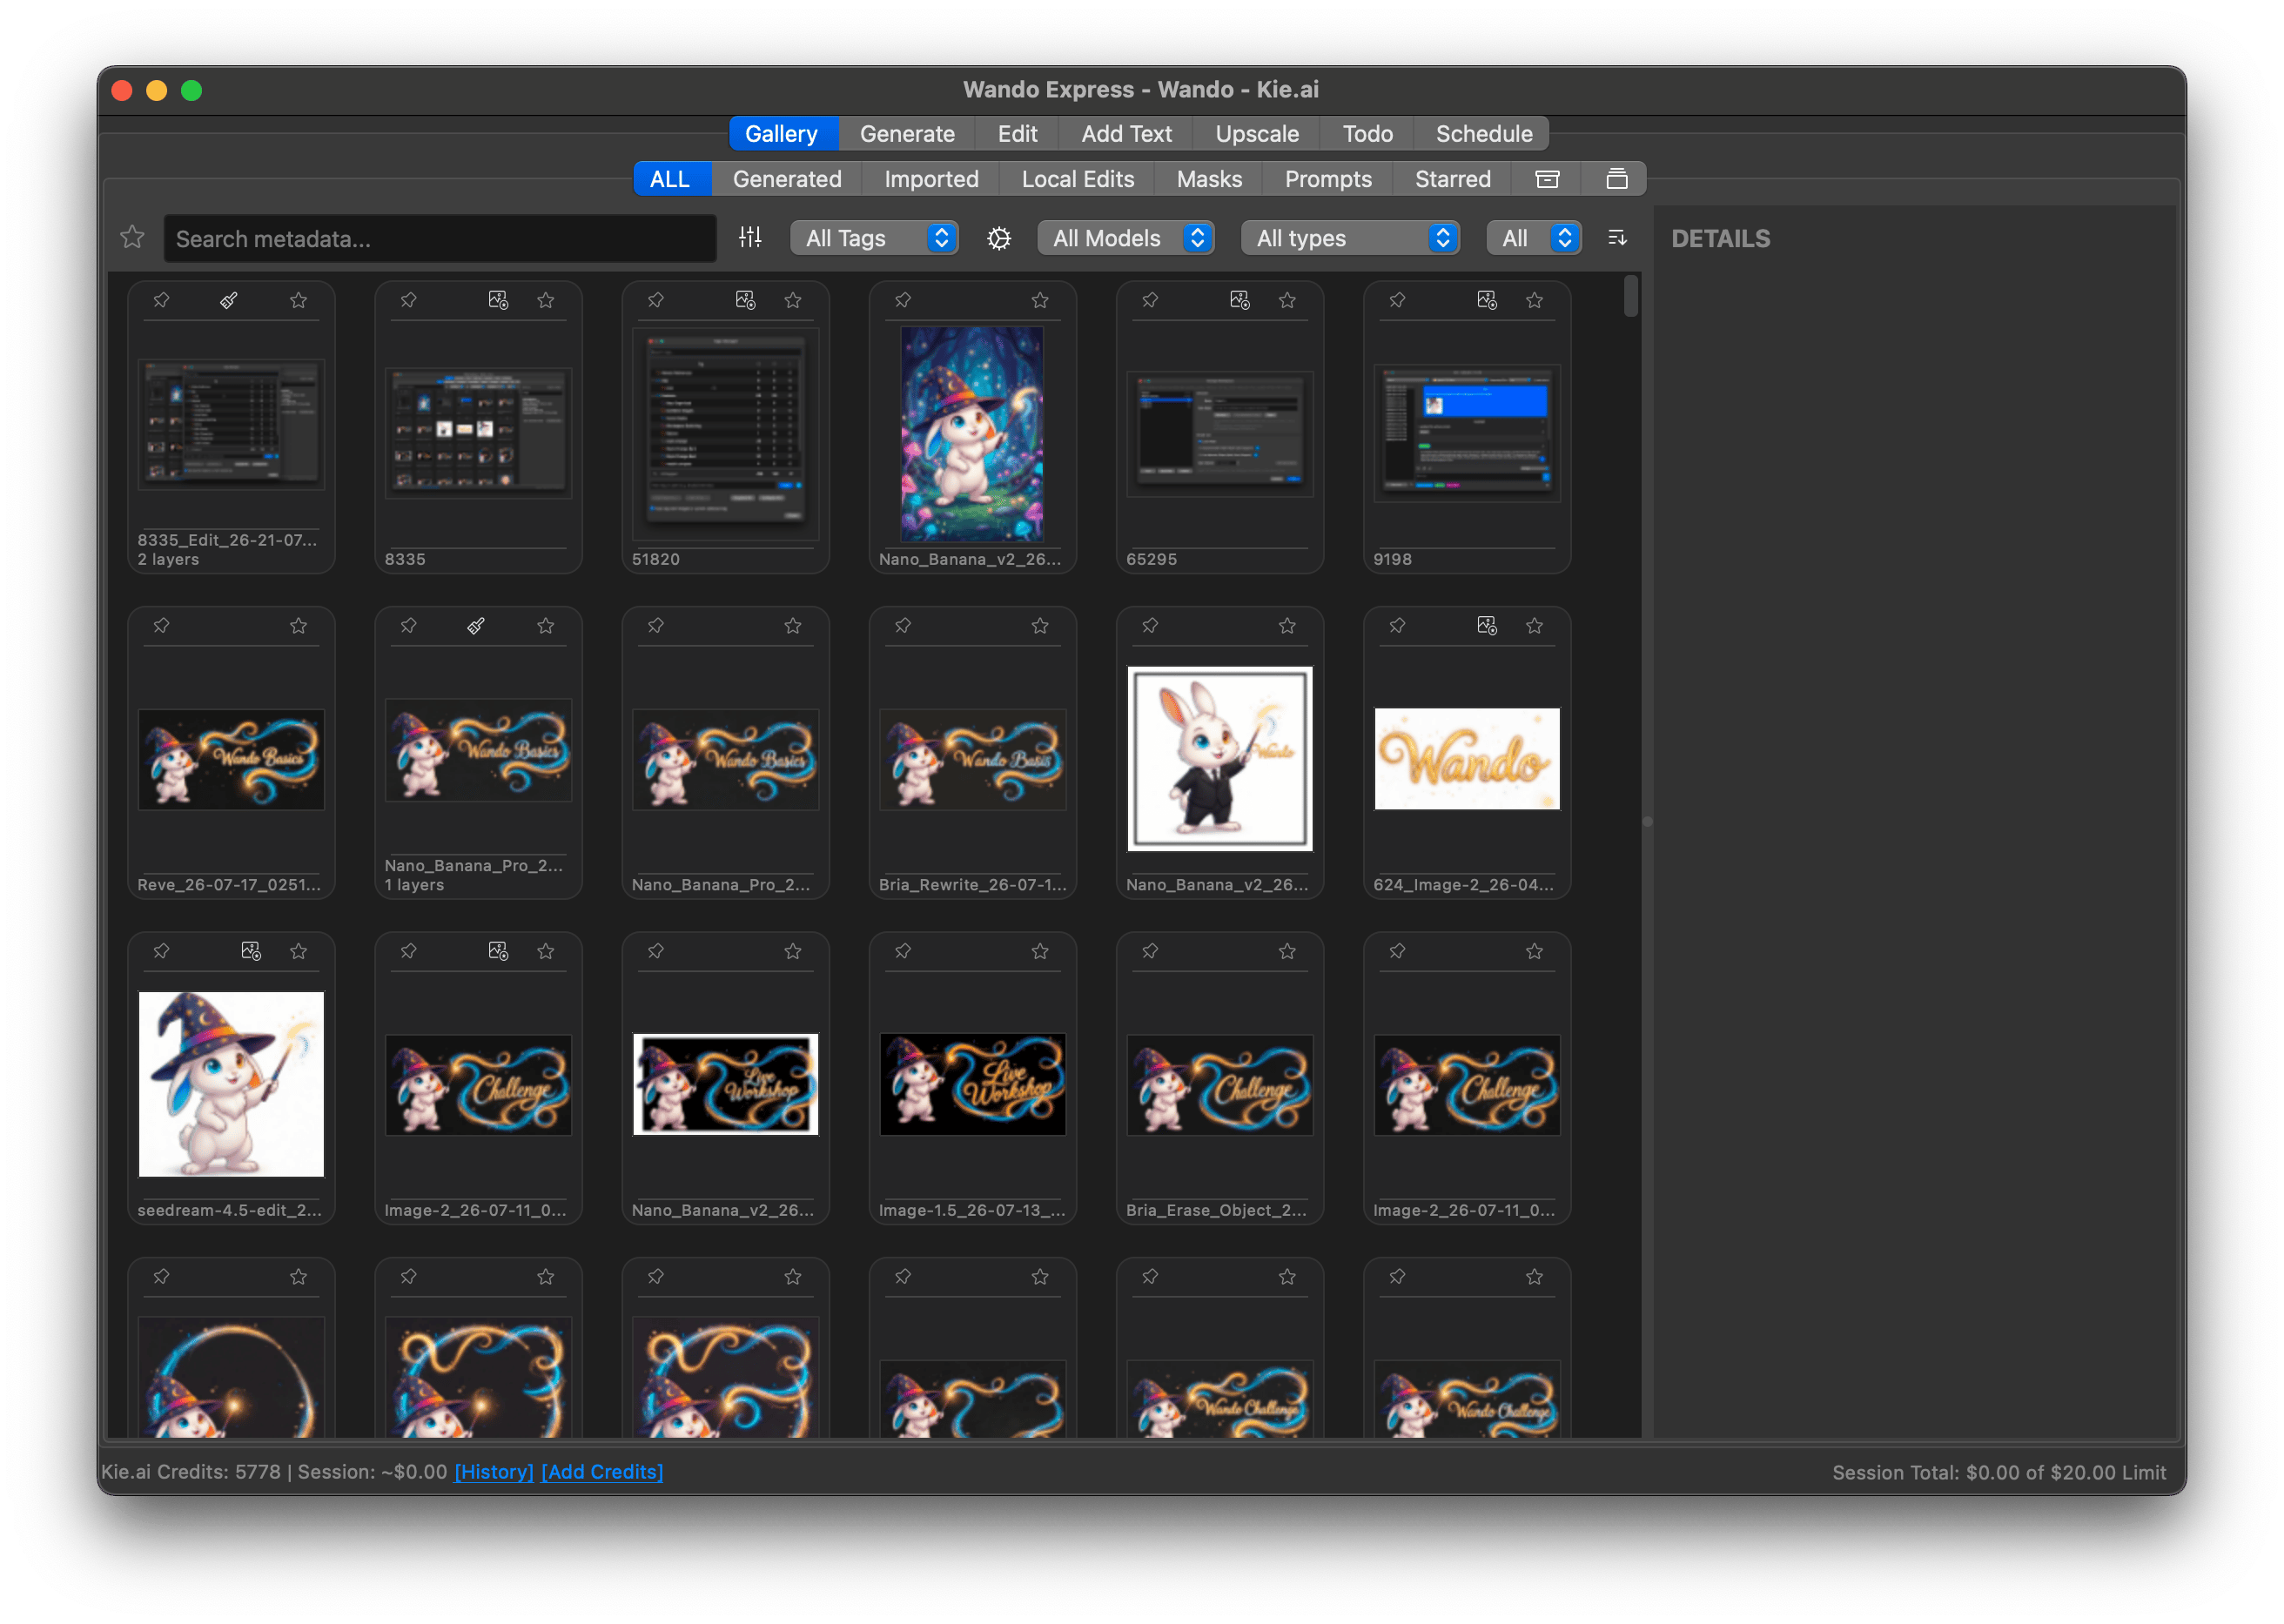Open the All dropdown next to sort
The width and height of the screenshot is (2284, 1624).
coord(1533,238)
